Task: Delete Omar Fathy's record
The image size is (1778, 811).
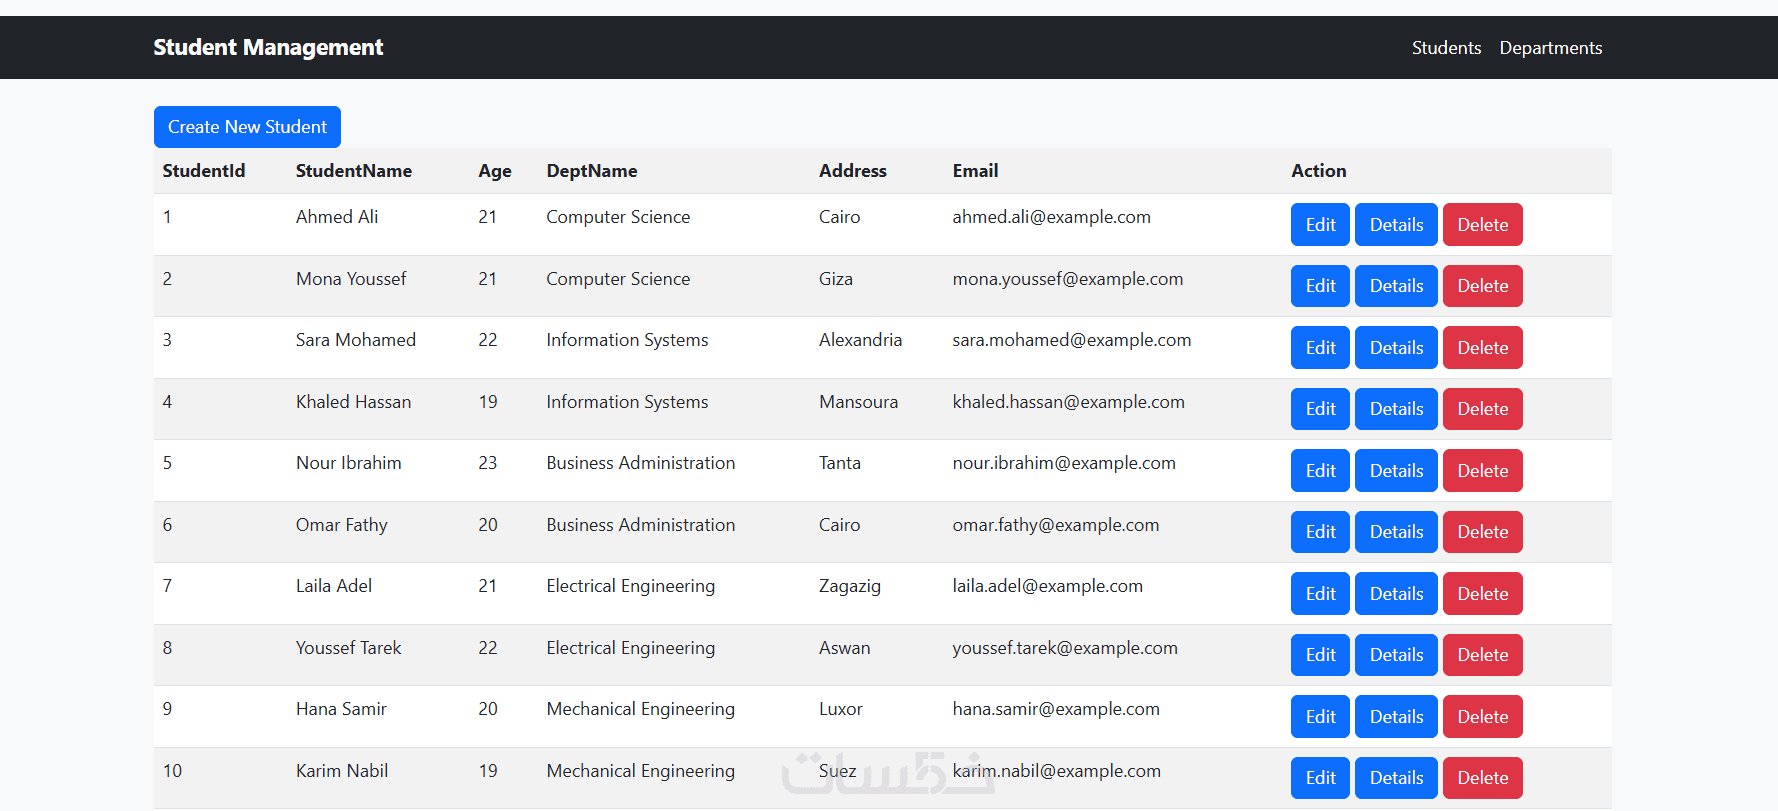Action: click(1482, 532)
